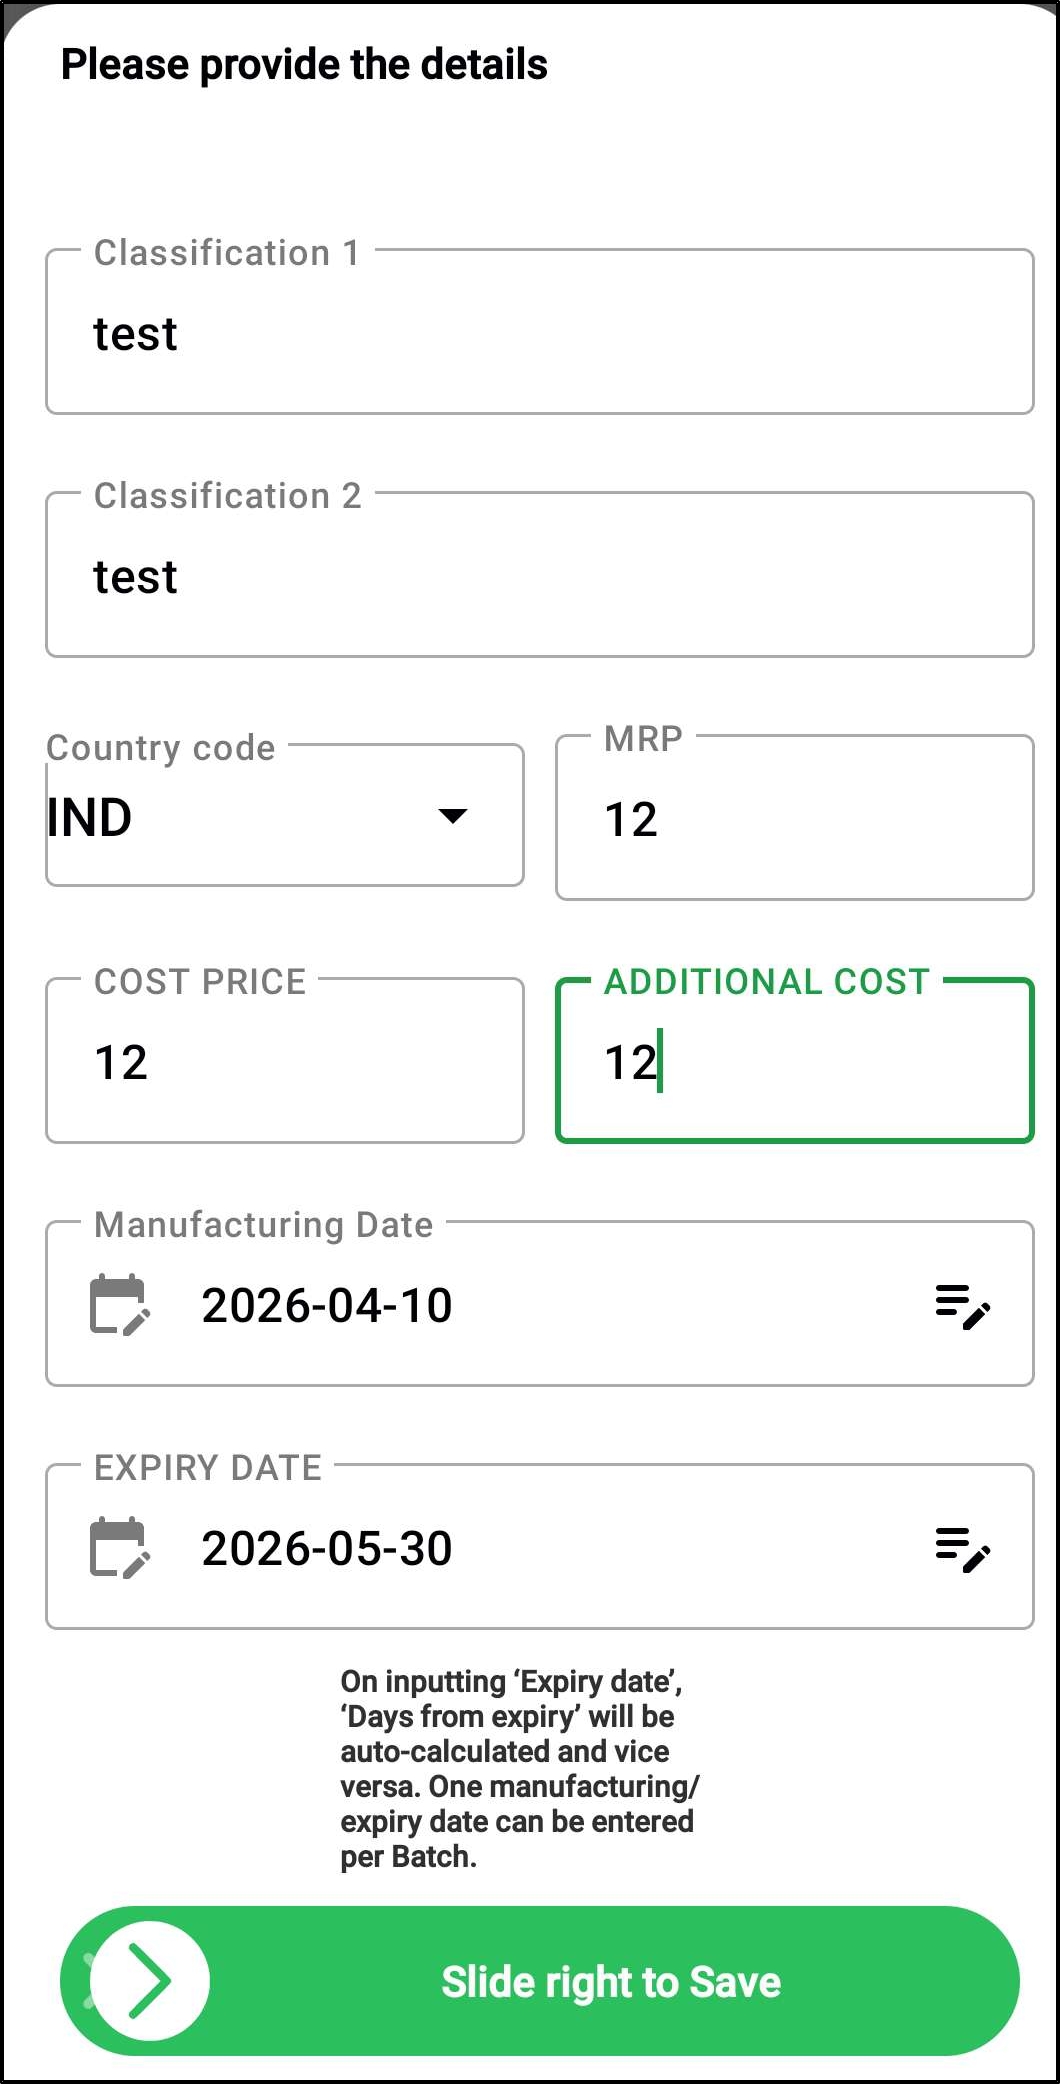
Task: Click into the Cost Price field
Action: 285,1062
